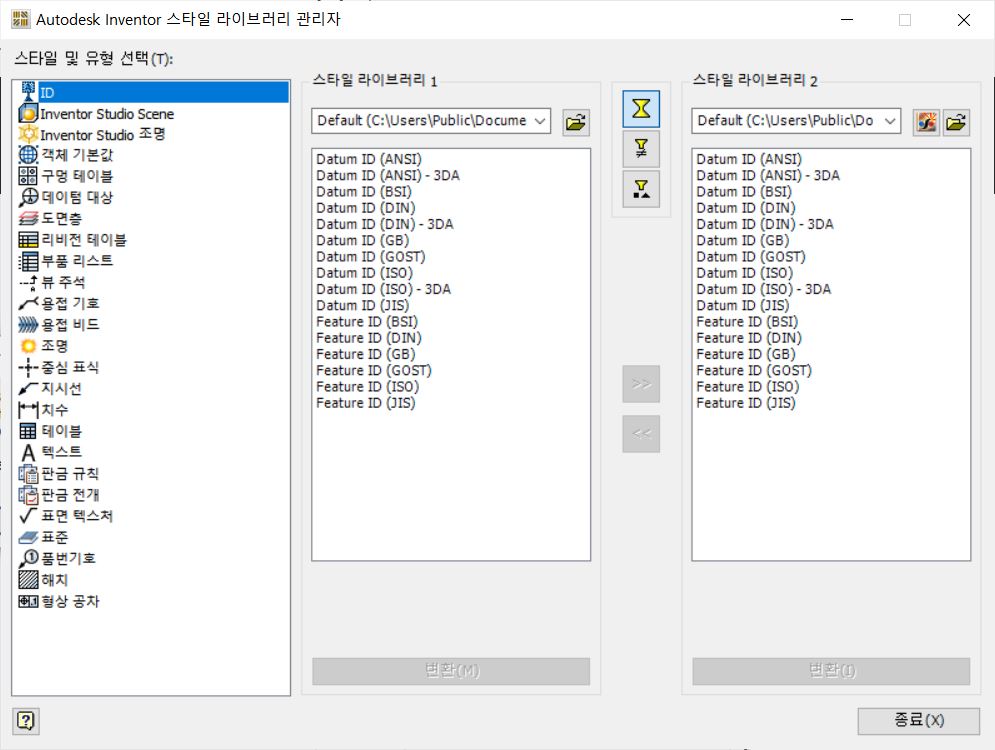This screenshot has height=750, width=995.
Task: Toggle the show unequal styles filter
Action: (x=641, y=148)
